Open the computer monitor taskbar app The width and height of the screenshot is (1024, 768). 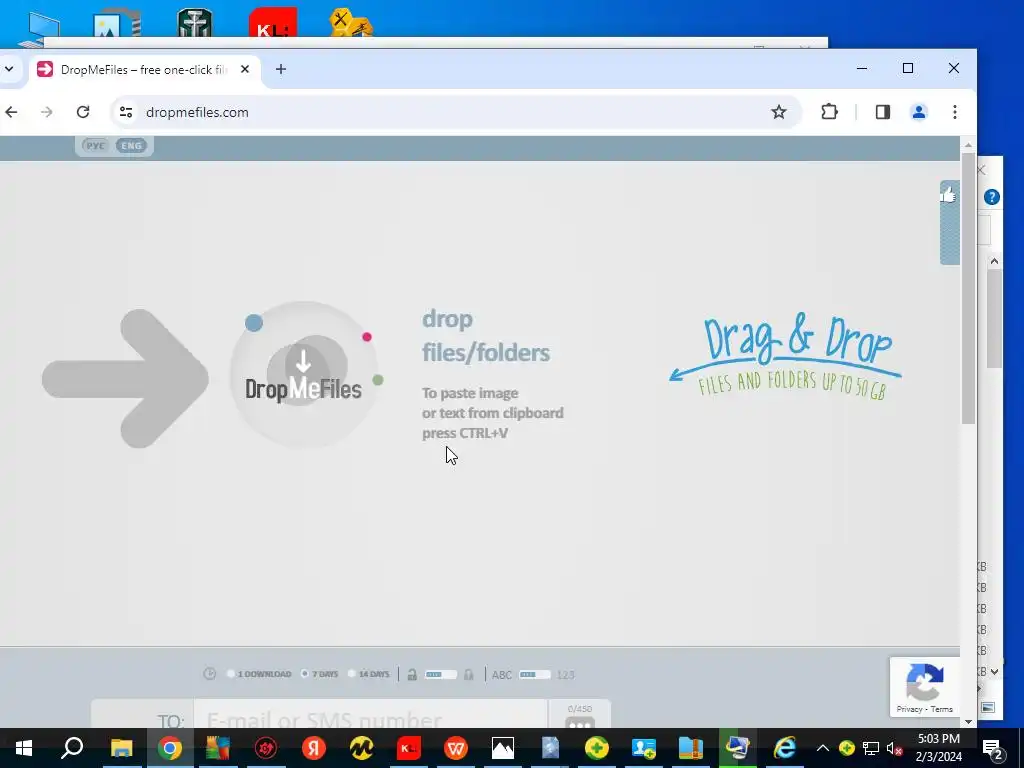[x=738, y=748]
